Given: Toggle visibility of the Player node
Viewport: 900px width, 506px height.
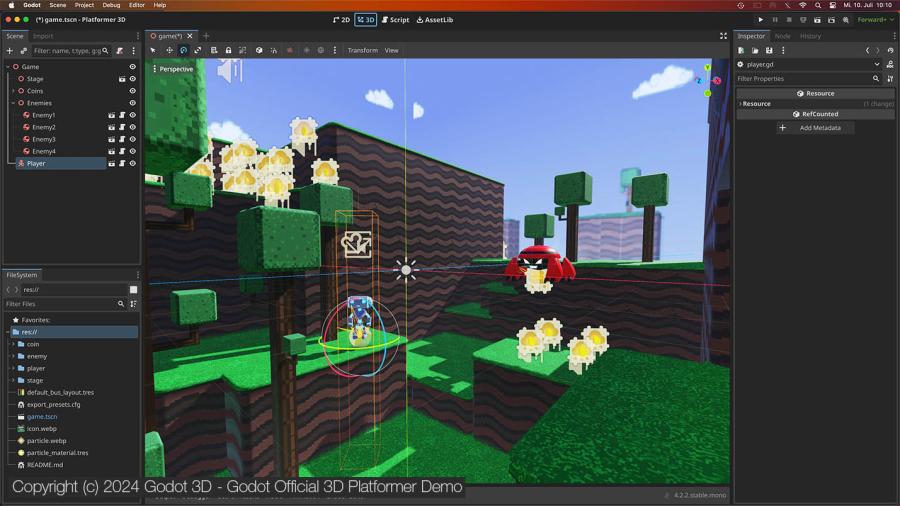Looking at the screenshot, I should [133, 164].
